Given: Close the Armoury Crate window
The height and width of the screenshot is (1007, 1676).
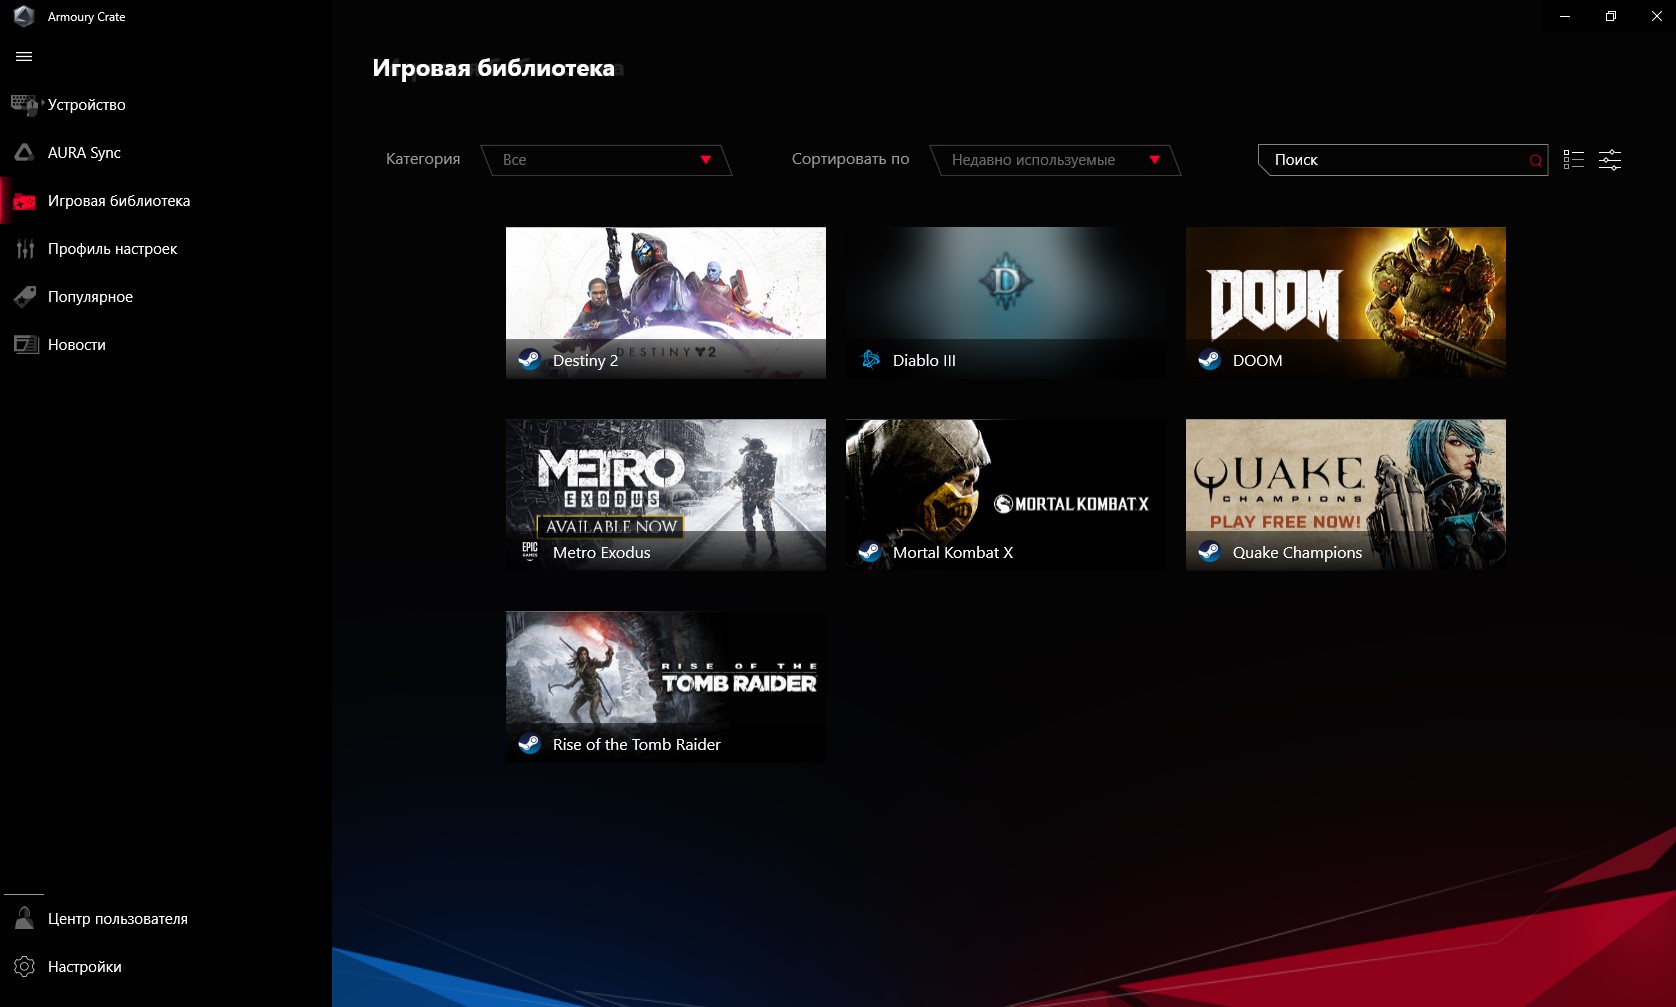Looking at the screenshot, I should click(x=1656, y=16).
